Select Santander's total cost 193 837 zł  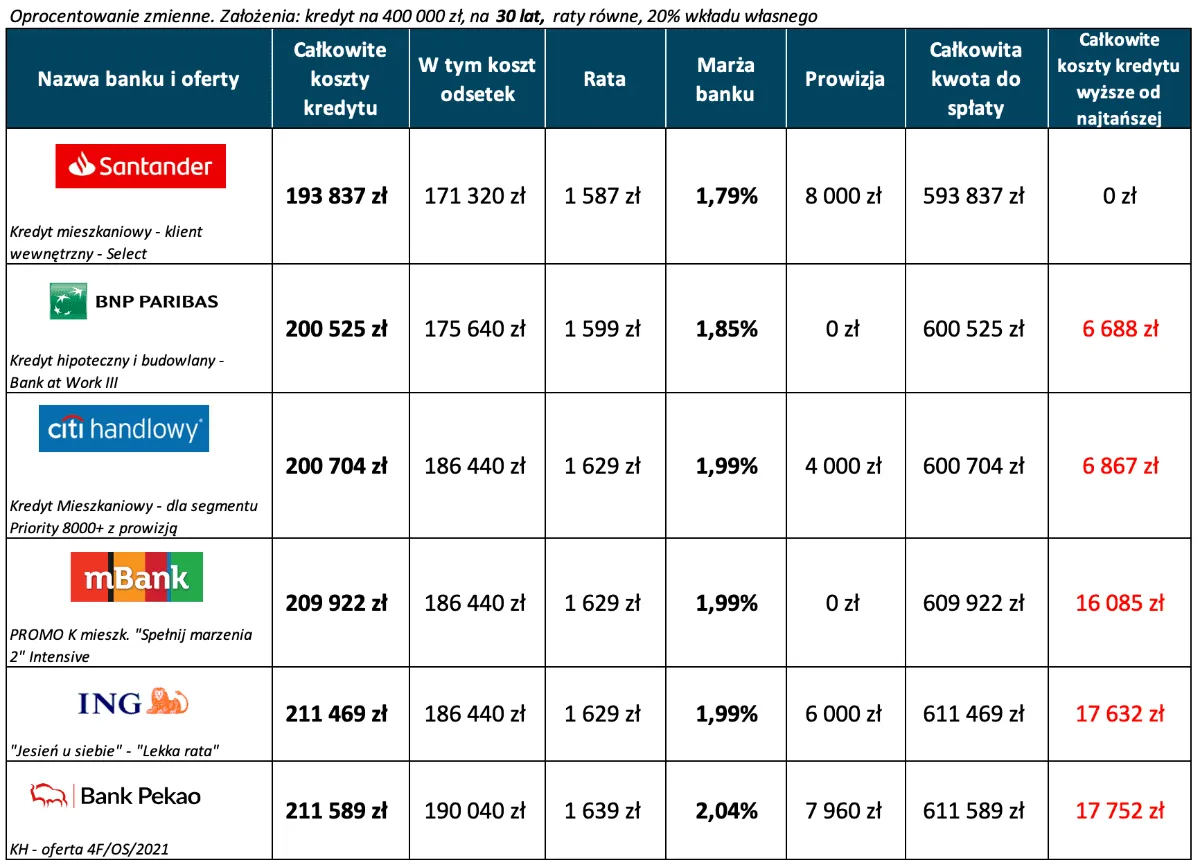point(336,196)
